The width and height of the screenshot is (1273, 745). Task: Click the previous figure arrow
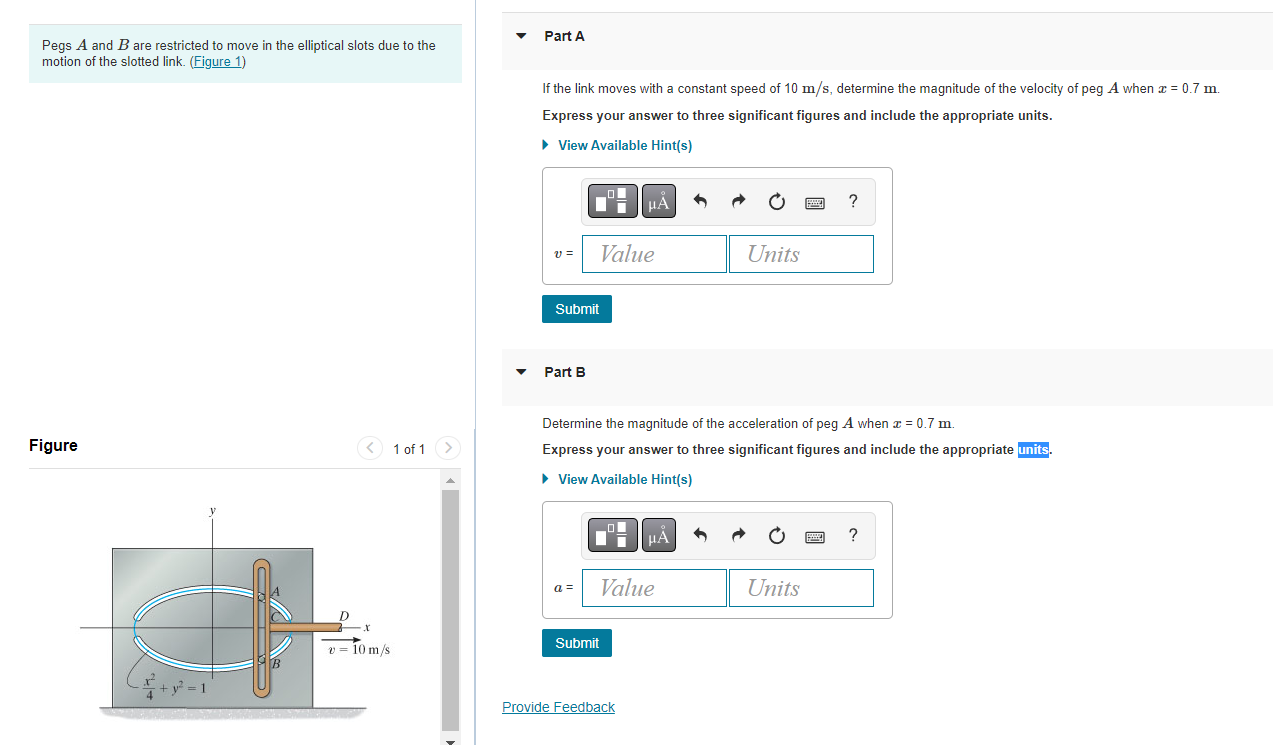(x=369, y=448)
